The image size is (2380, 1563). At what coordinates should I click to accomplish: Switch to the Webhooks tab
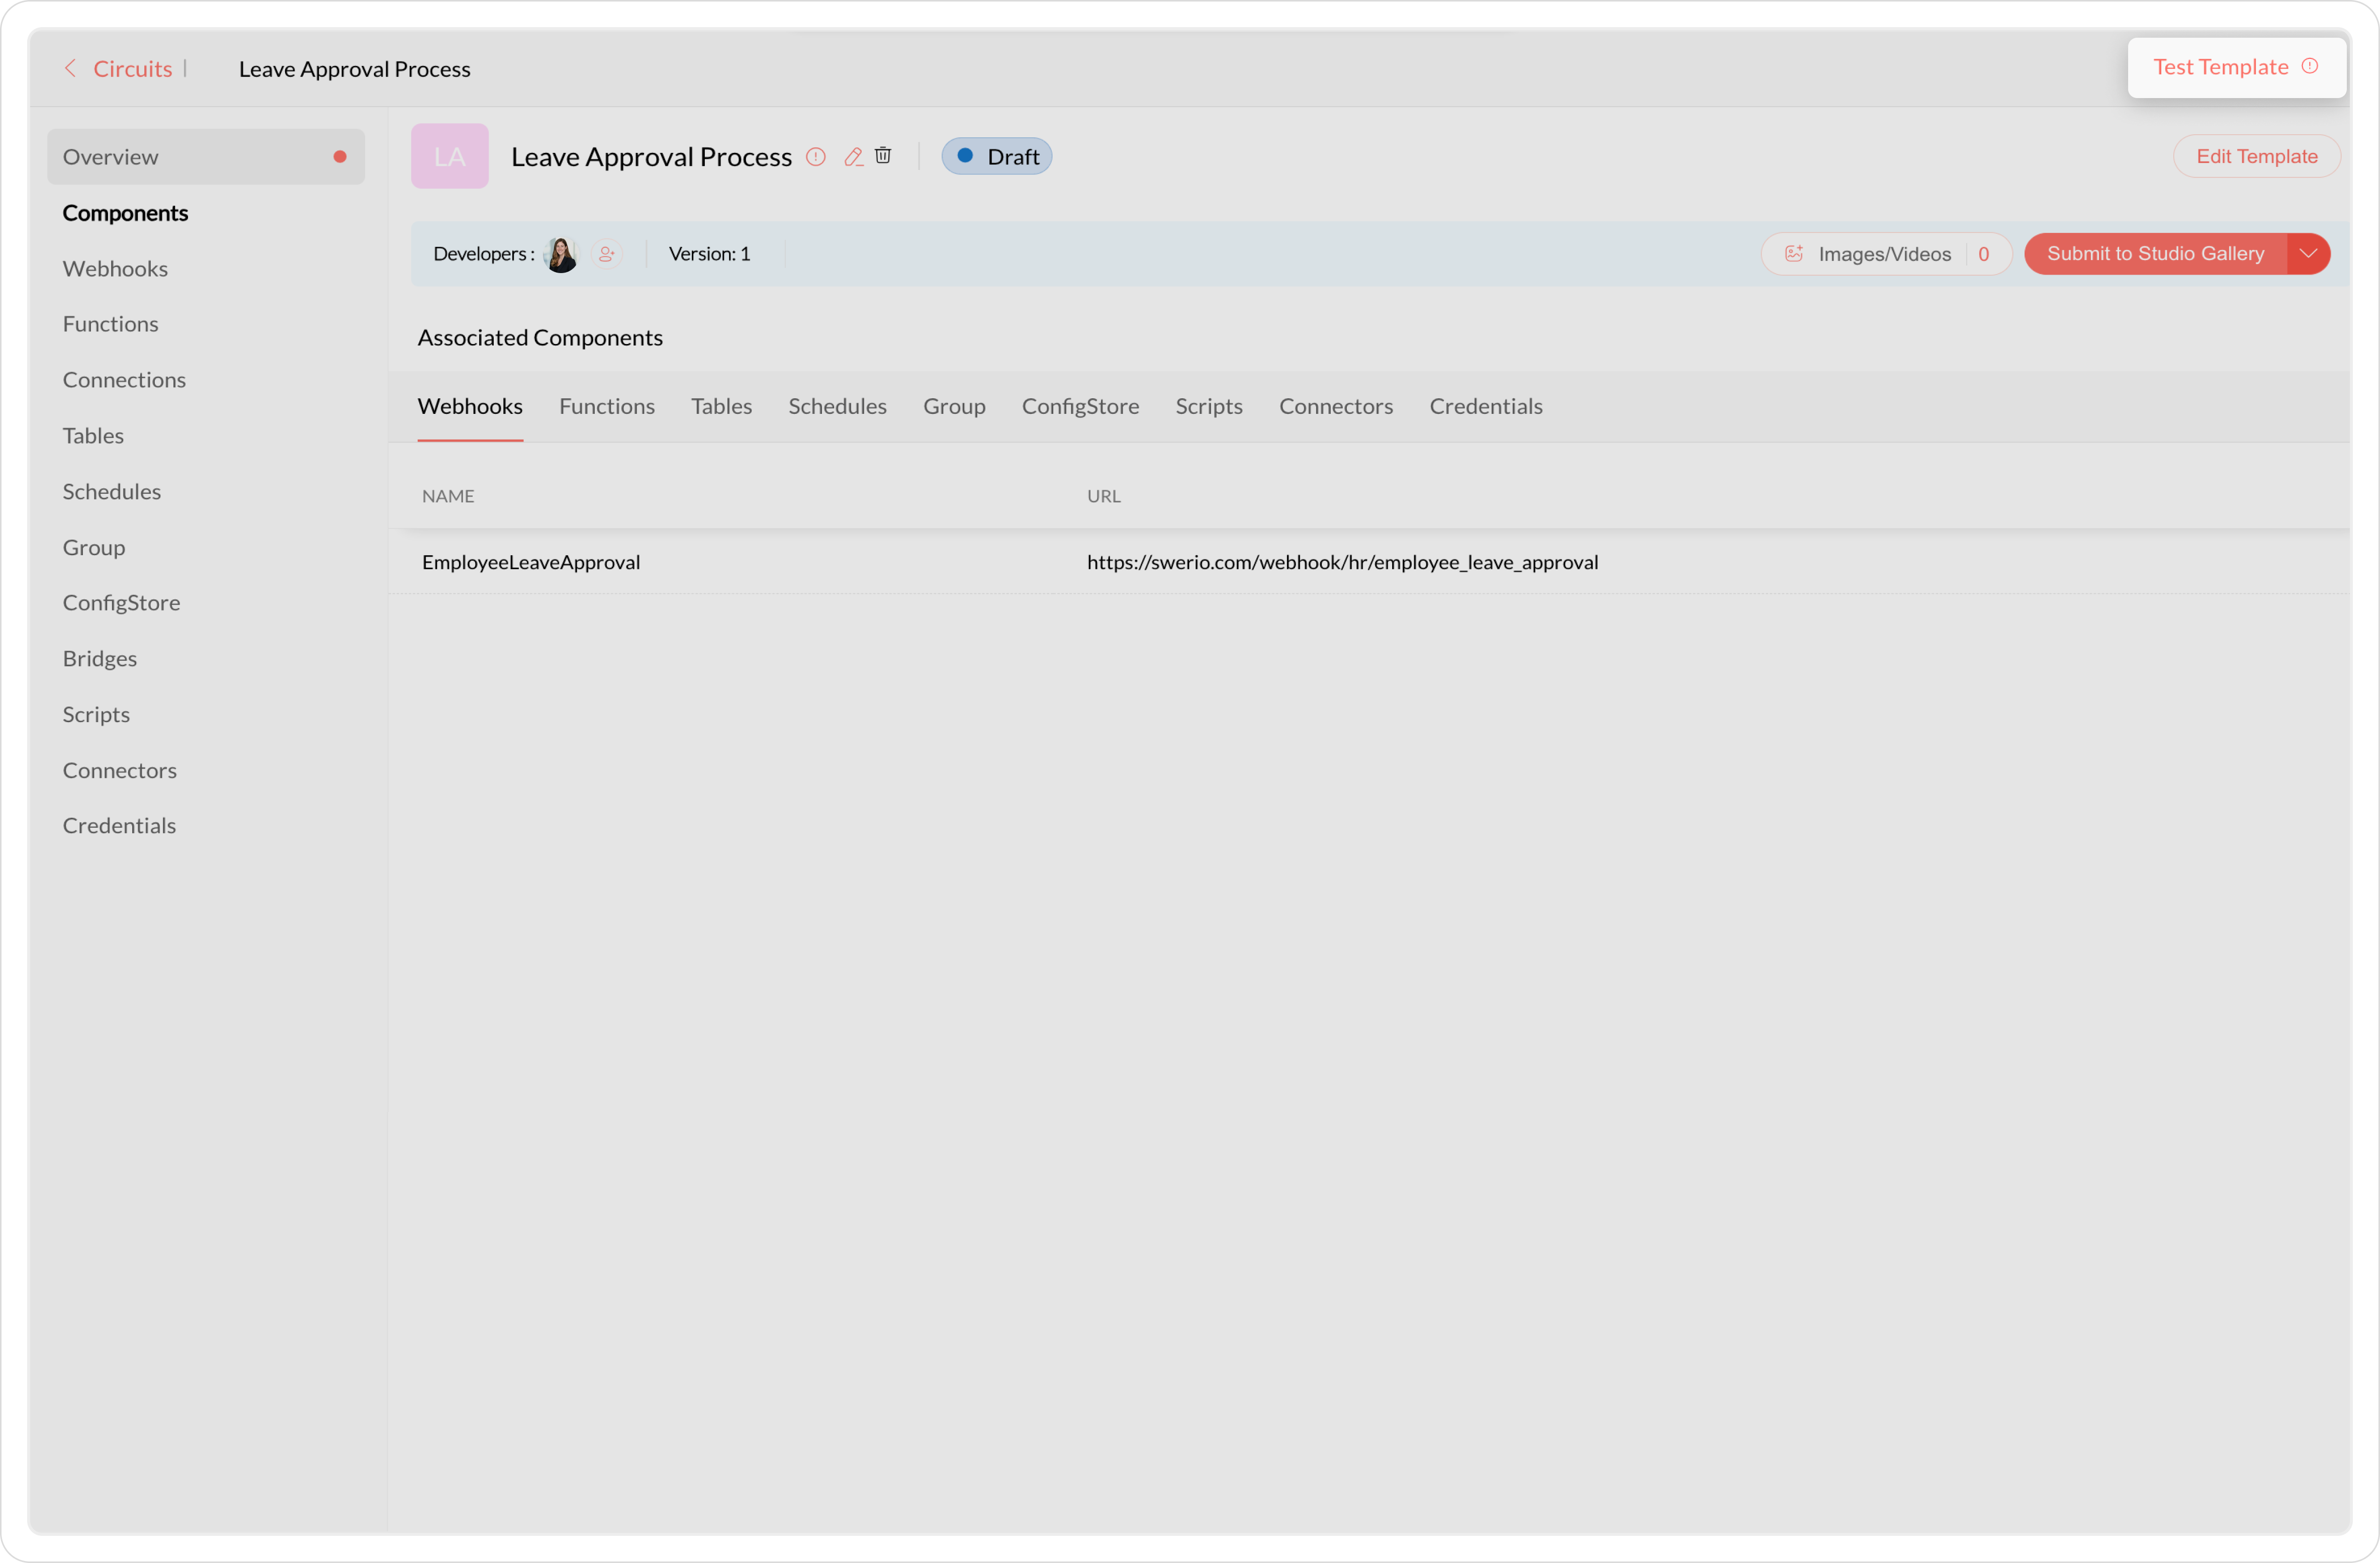pyautogui.click(x=470, y=406)
